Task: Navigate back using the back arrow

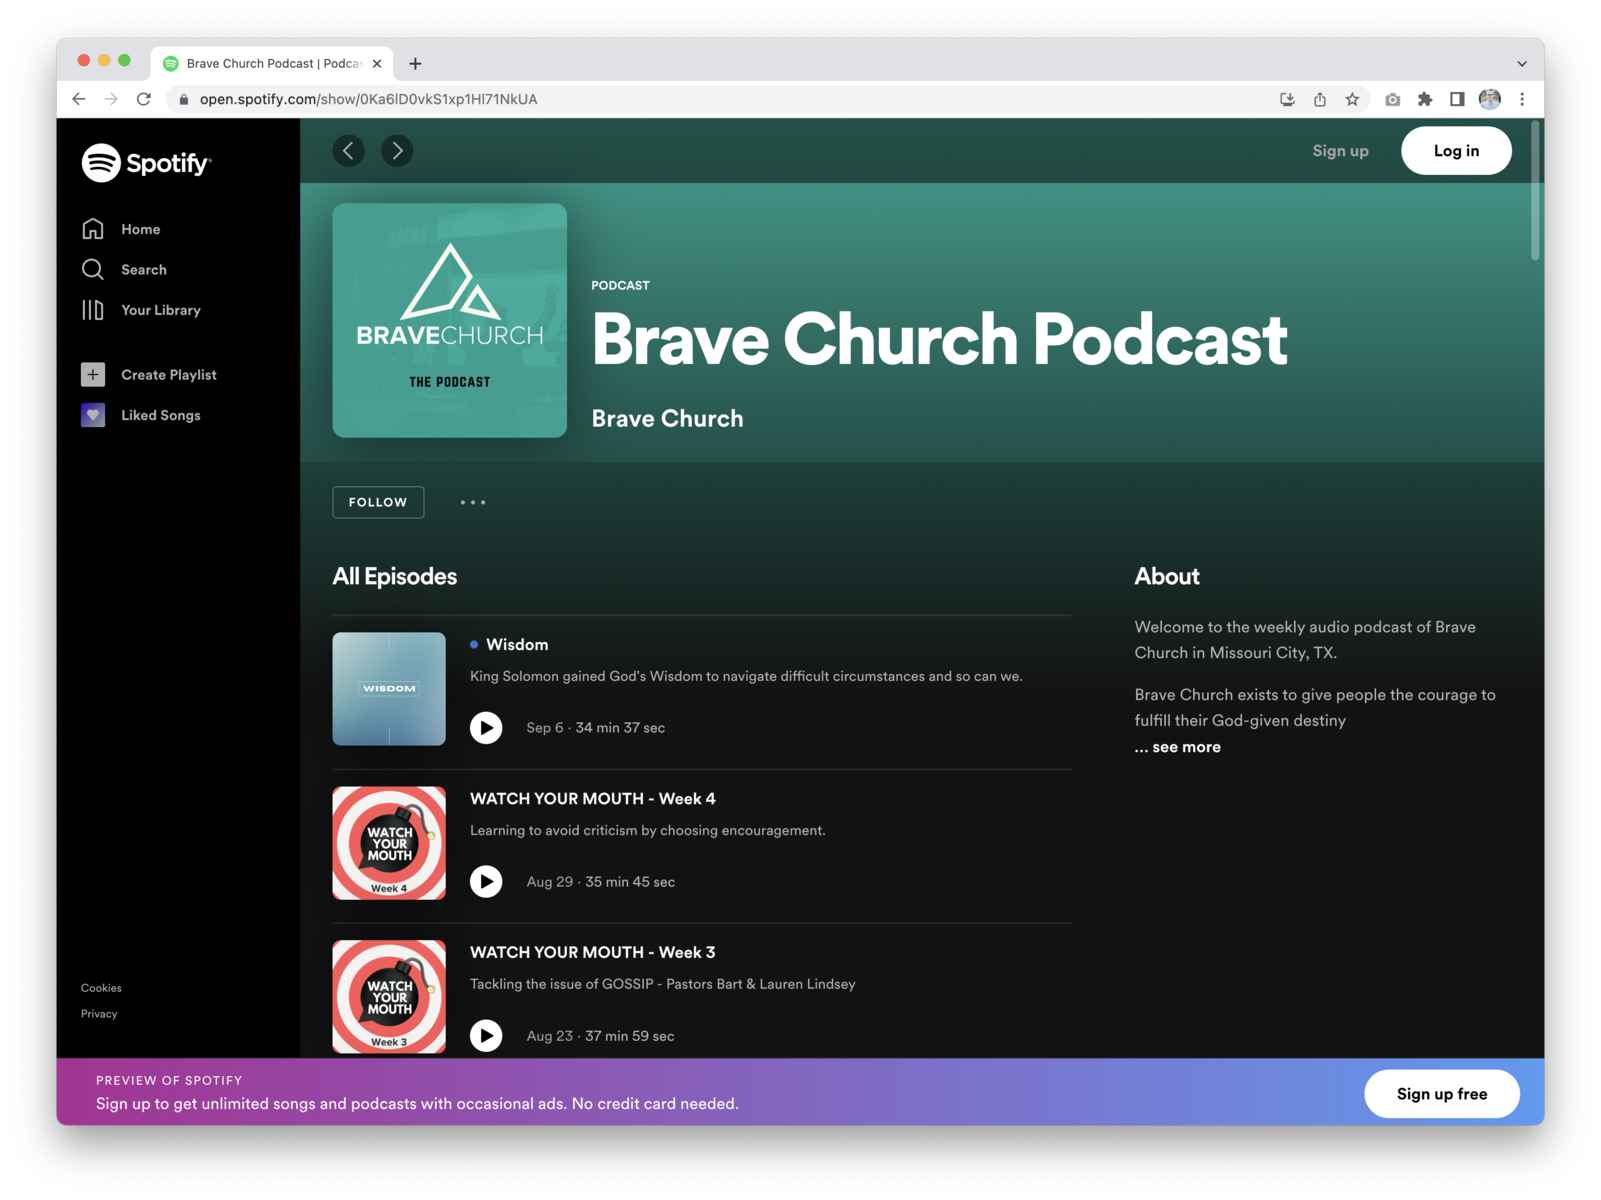Action: tap(349, 150)
